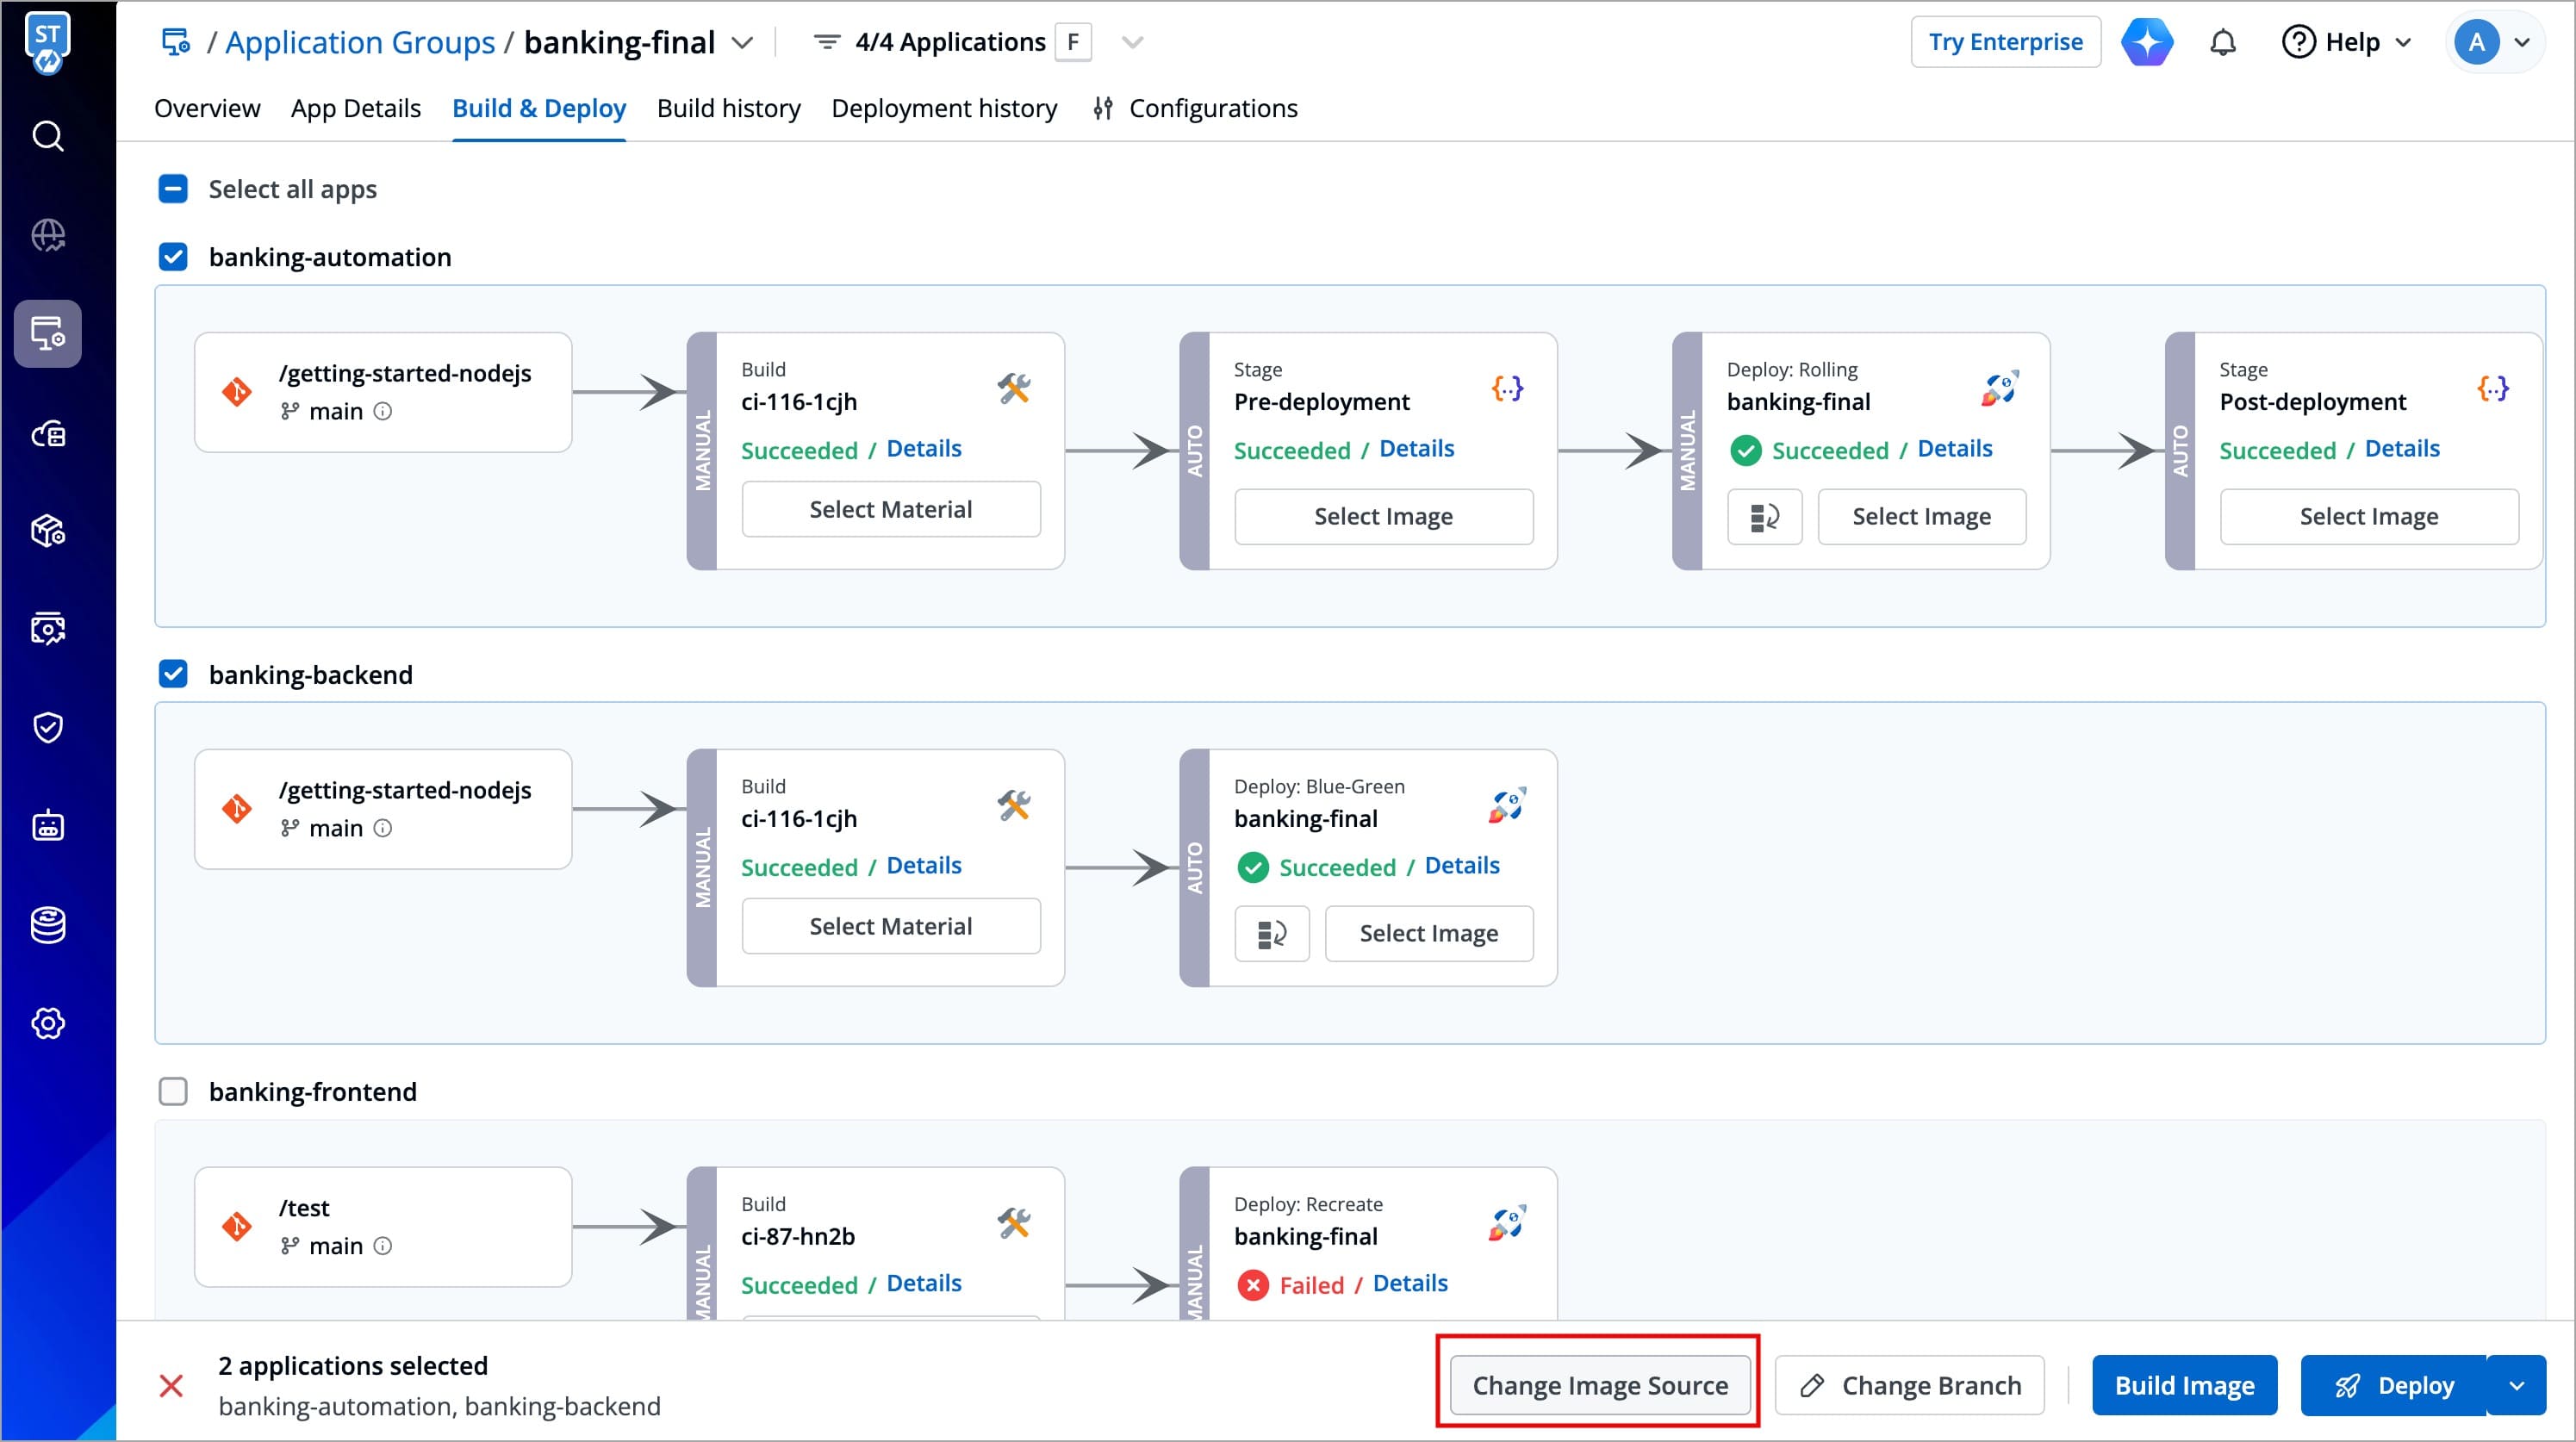Toggle the Select all apps checkbox
2576x1442 pixels.
click(x=173, y=189)
